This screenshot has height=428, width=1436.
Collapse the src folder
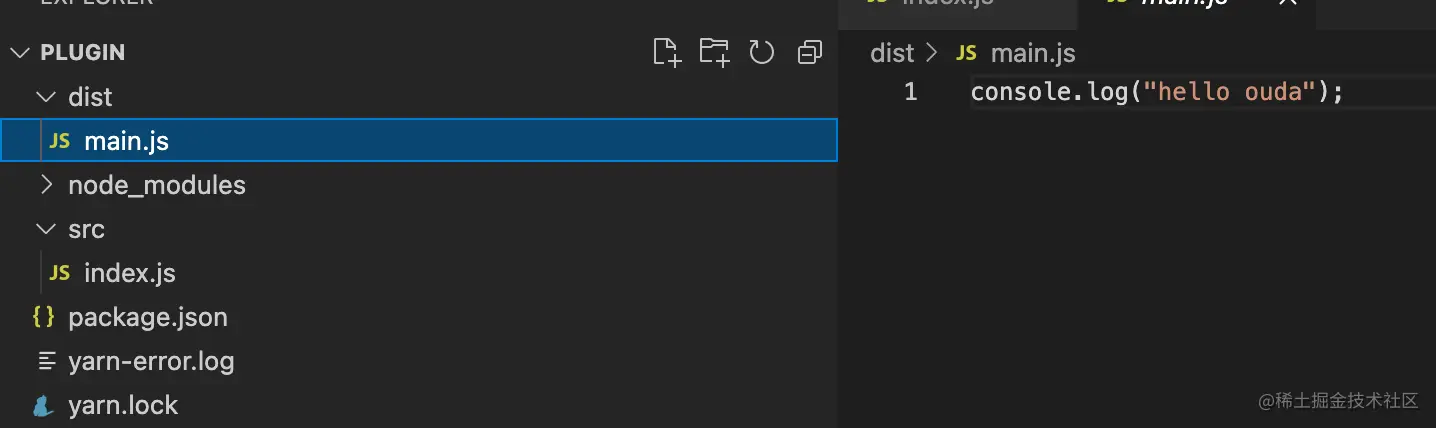[45, 229]
